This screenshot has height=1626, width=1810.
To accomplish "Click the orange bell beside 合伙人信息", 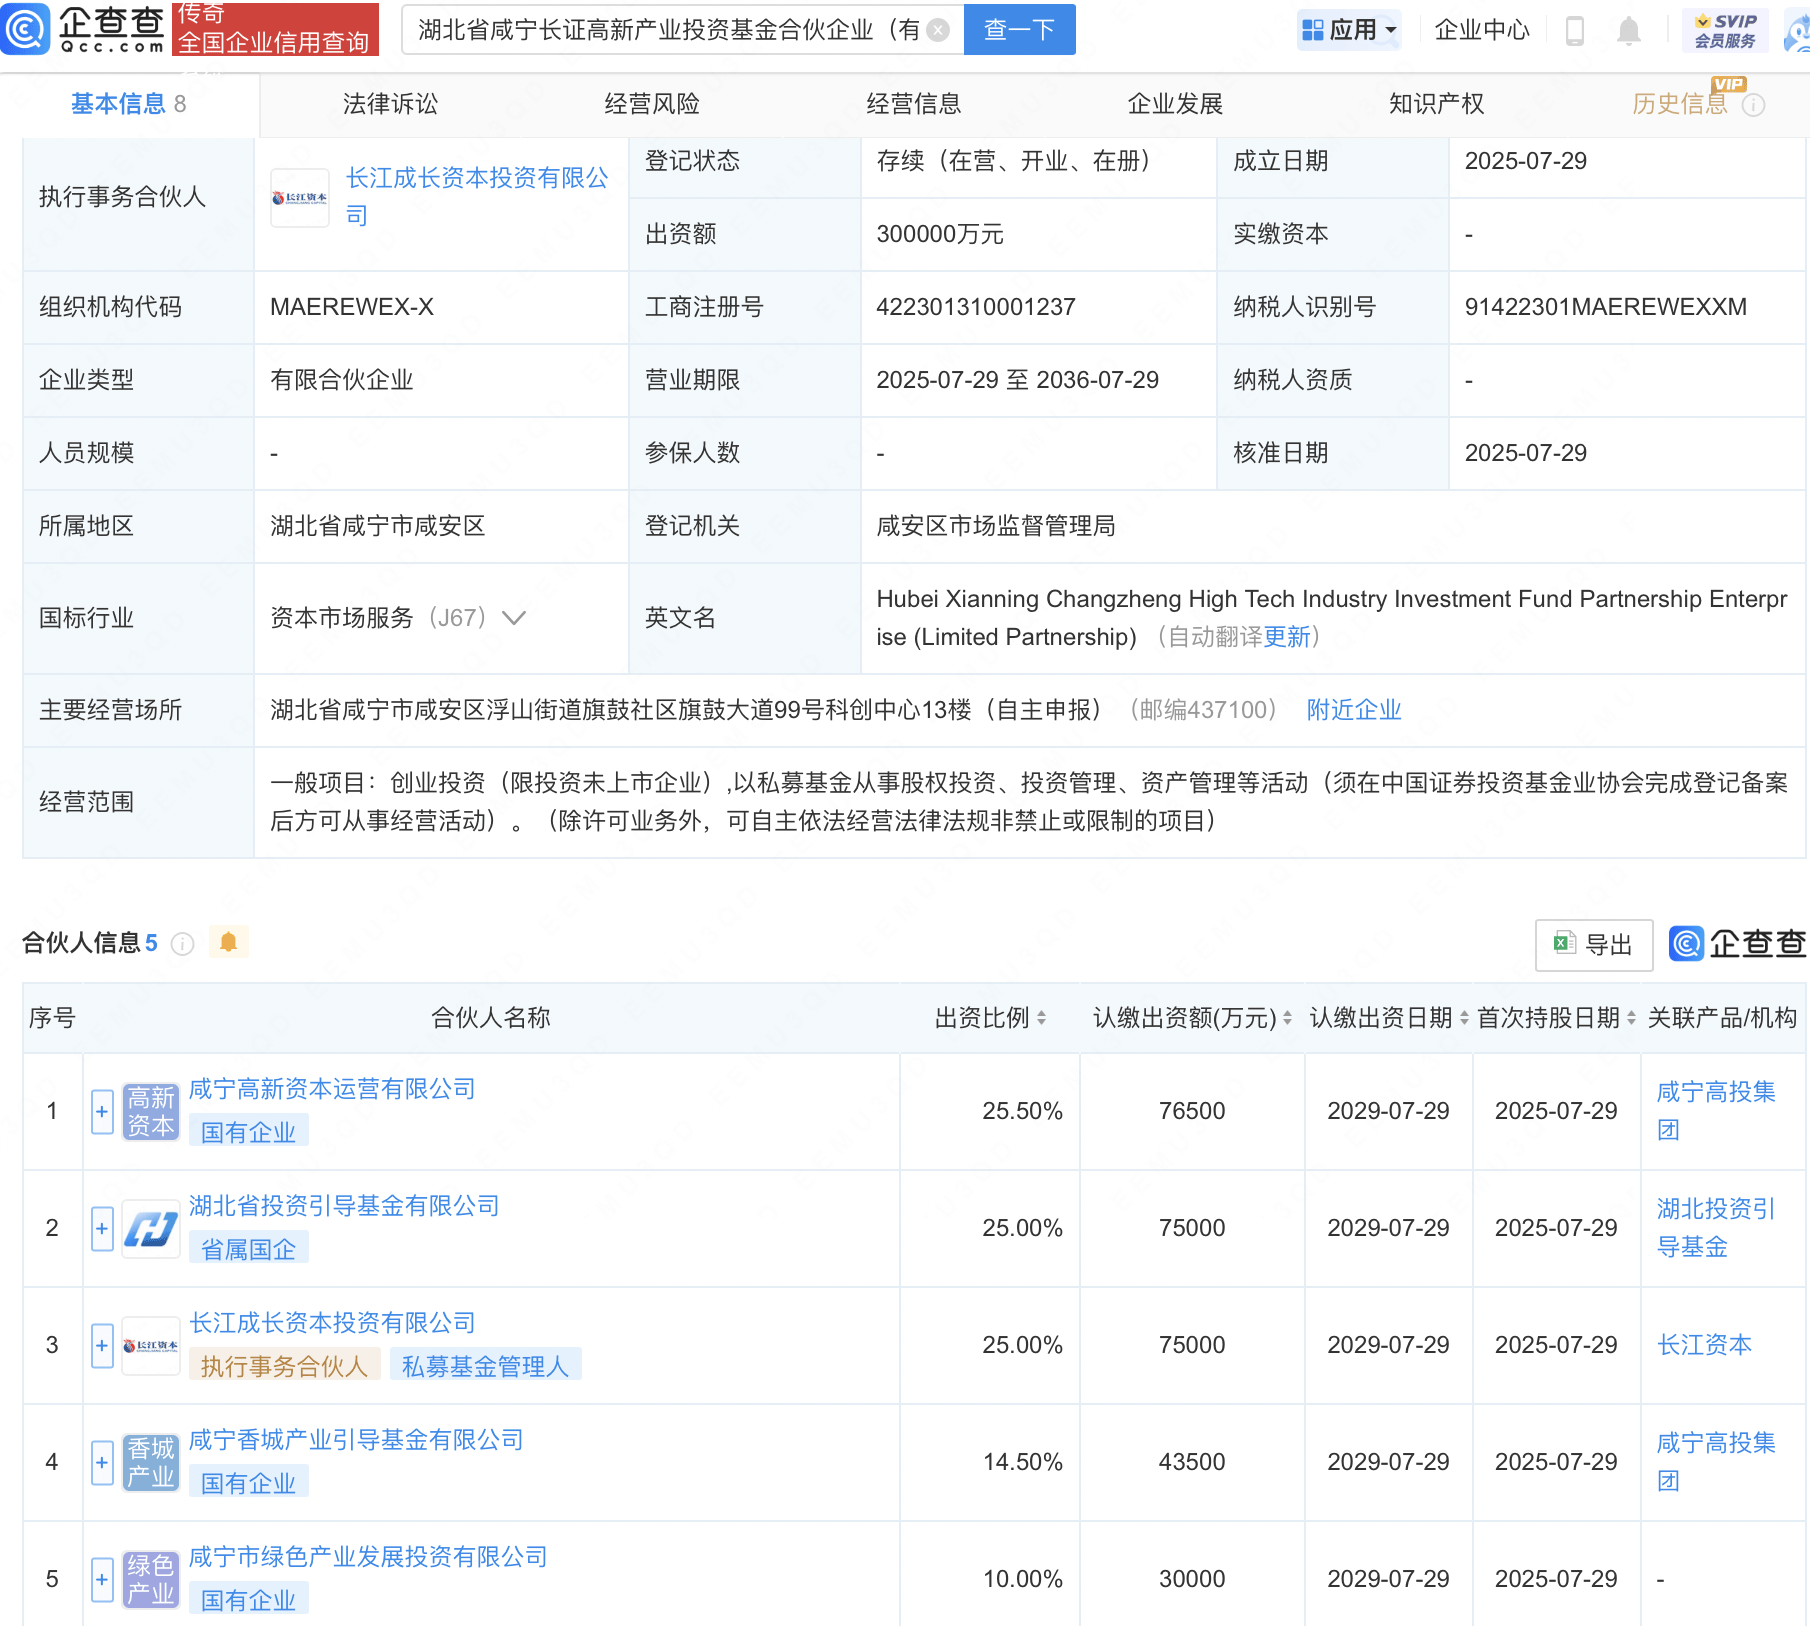I will (x=228, y=942).
